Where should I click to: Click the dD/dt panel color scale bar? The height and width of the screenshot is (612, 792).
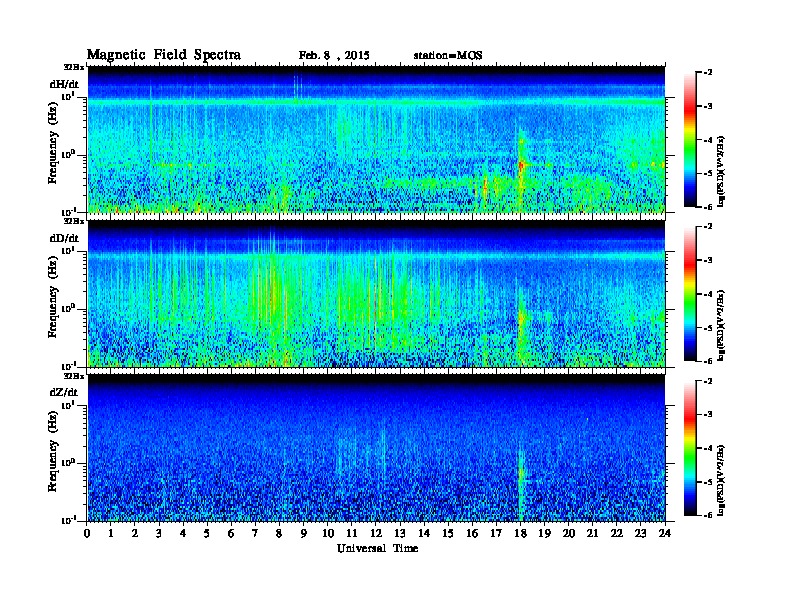[x=690, y=294]
